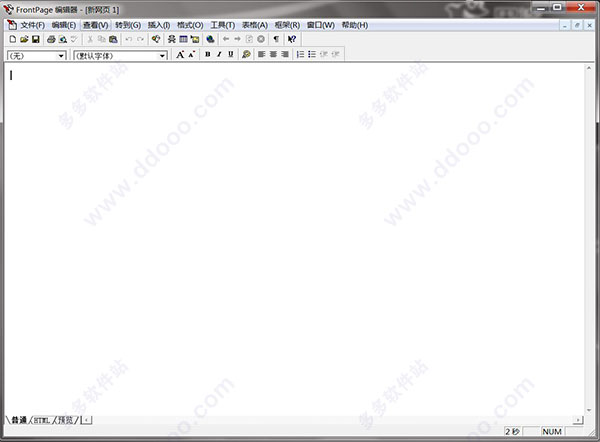Stop loading with the stop icon
The width and height of the screenshot is (600, 442).
(261, 39)
